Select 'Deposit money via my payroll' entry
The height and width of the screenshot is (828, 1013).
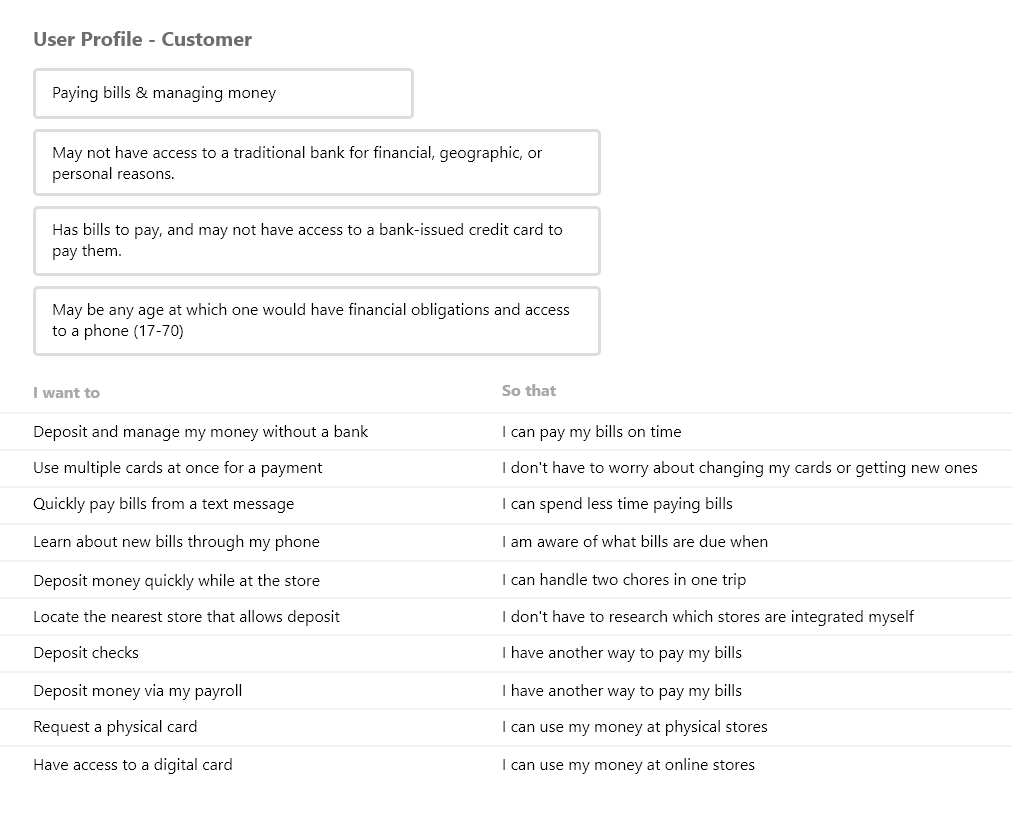click(x=138, y=691)
